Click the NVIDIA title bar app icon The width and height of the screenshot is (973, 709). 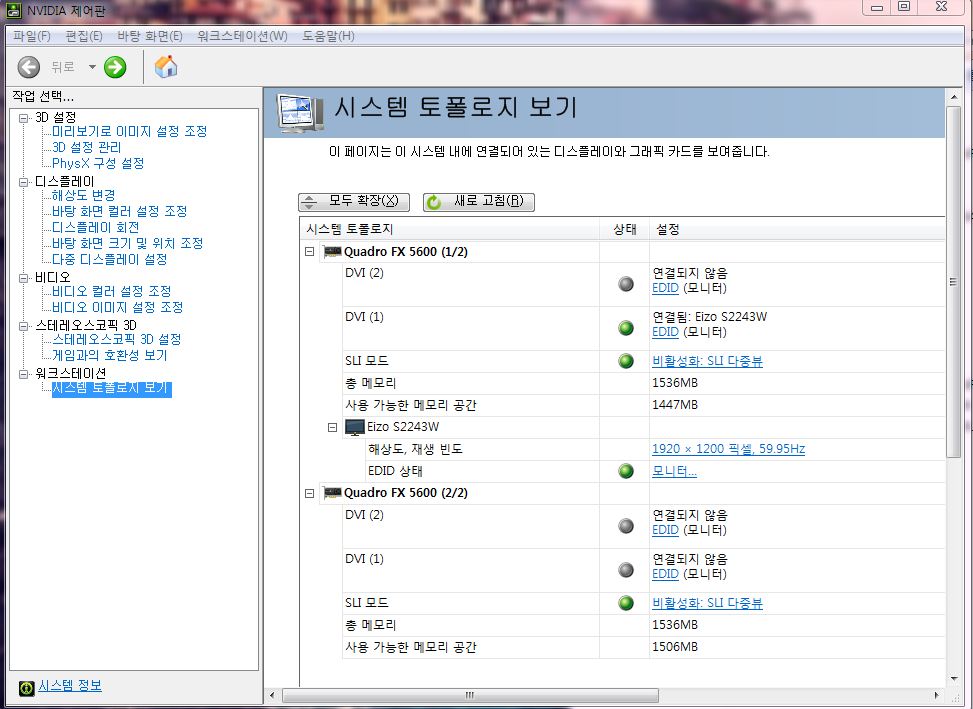13,9
